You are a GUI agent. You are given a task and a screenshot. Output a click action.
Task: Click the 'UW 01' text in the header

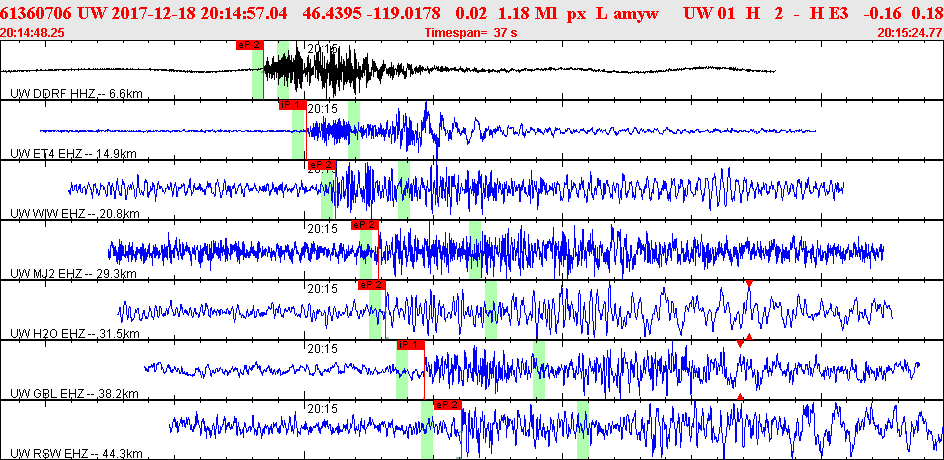(710, 13)
